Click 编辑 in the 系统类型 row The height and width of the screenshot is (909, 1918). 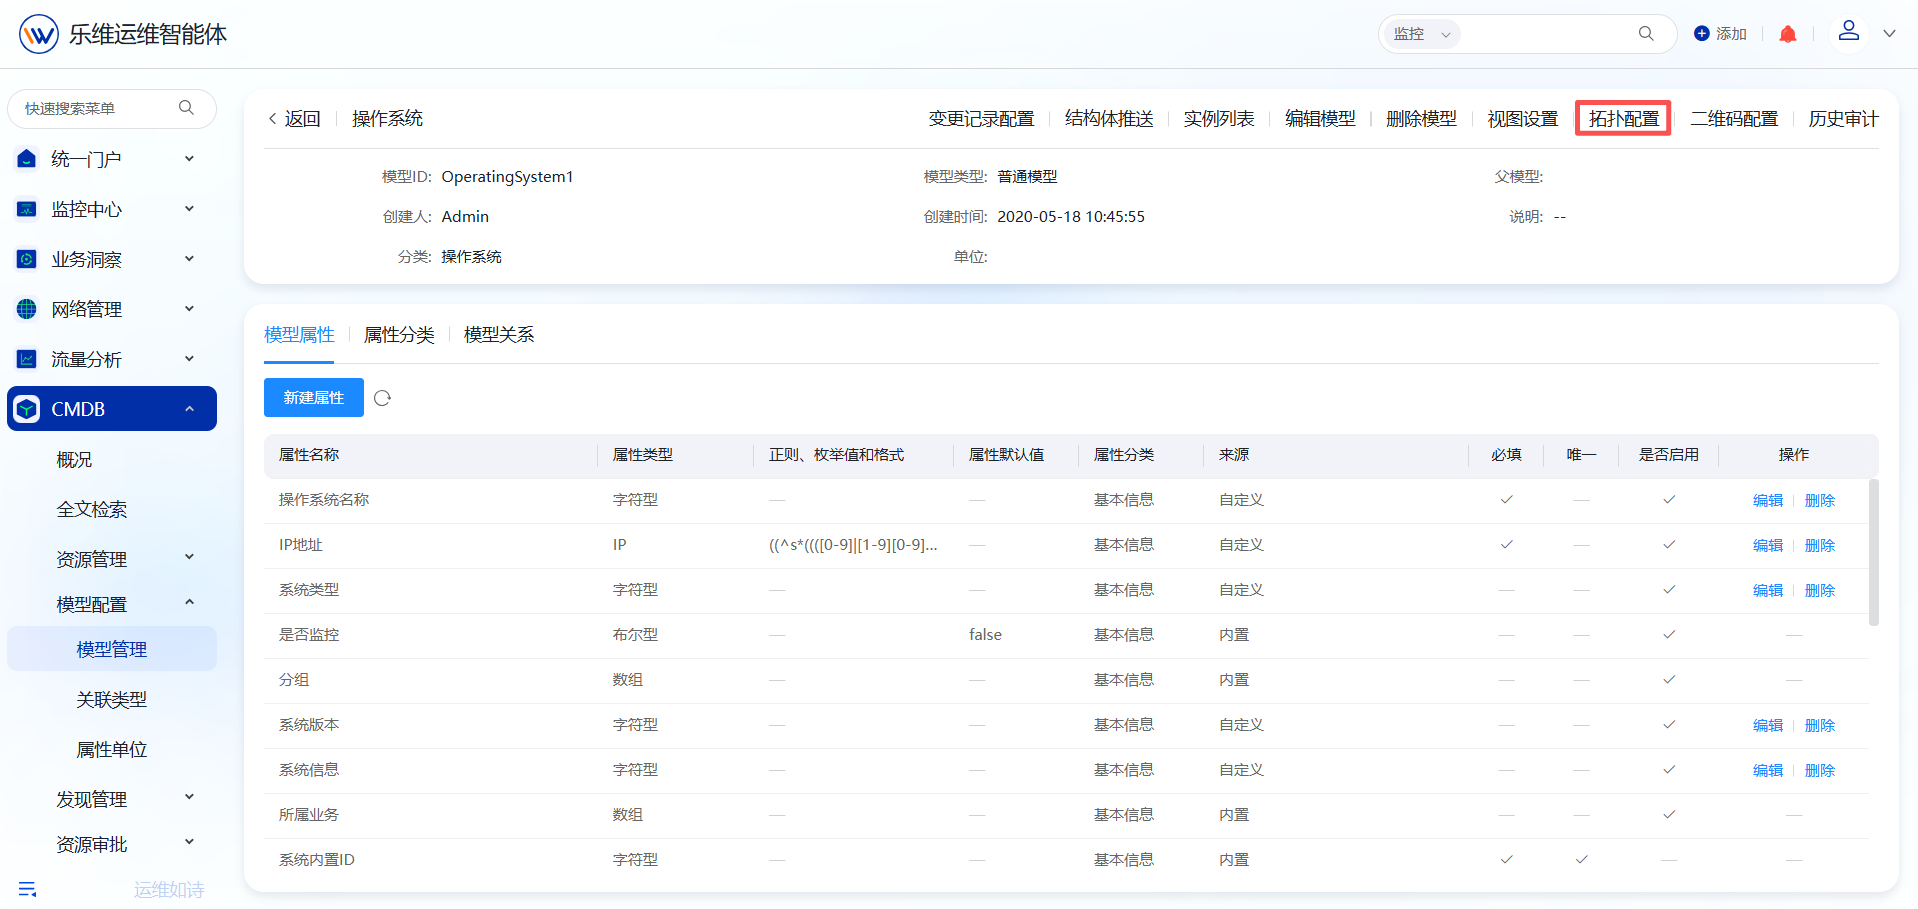[x=1768, y=591]
